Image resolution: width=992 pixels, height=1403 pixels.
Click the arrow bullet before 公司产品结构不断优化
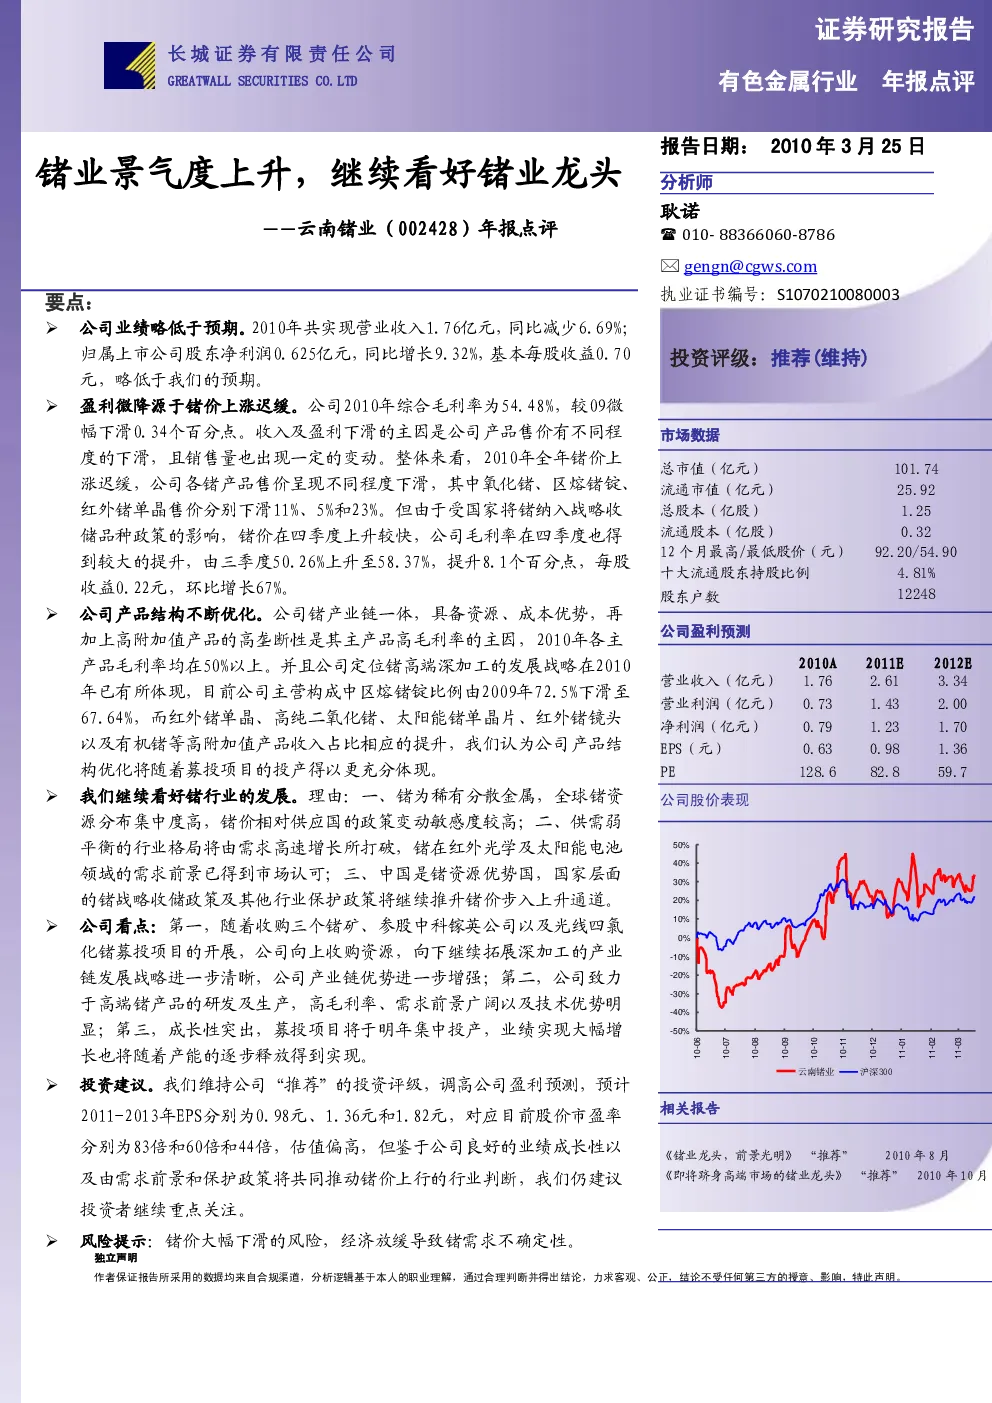point(52,614)
